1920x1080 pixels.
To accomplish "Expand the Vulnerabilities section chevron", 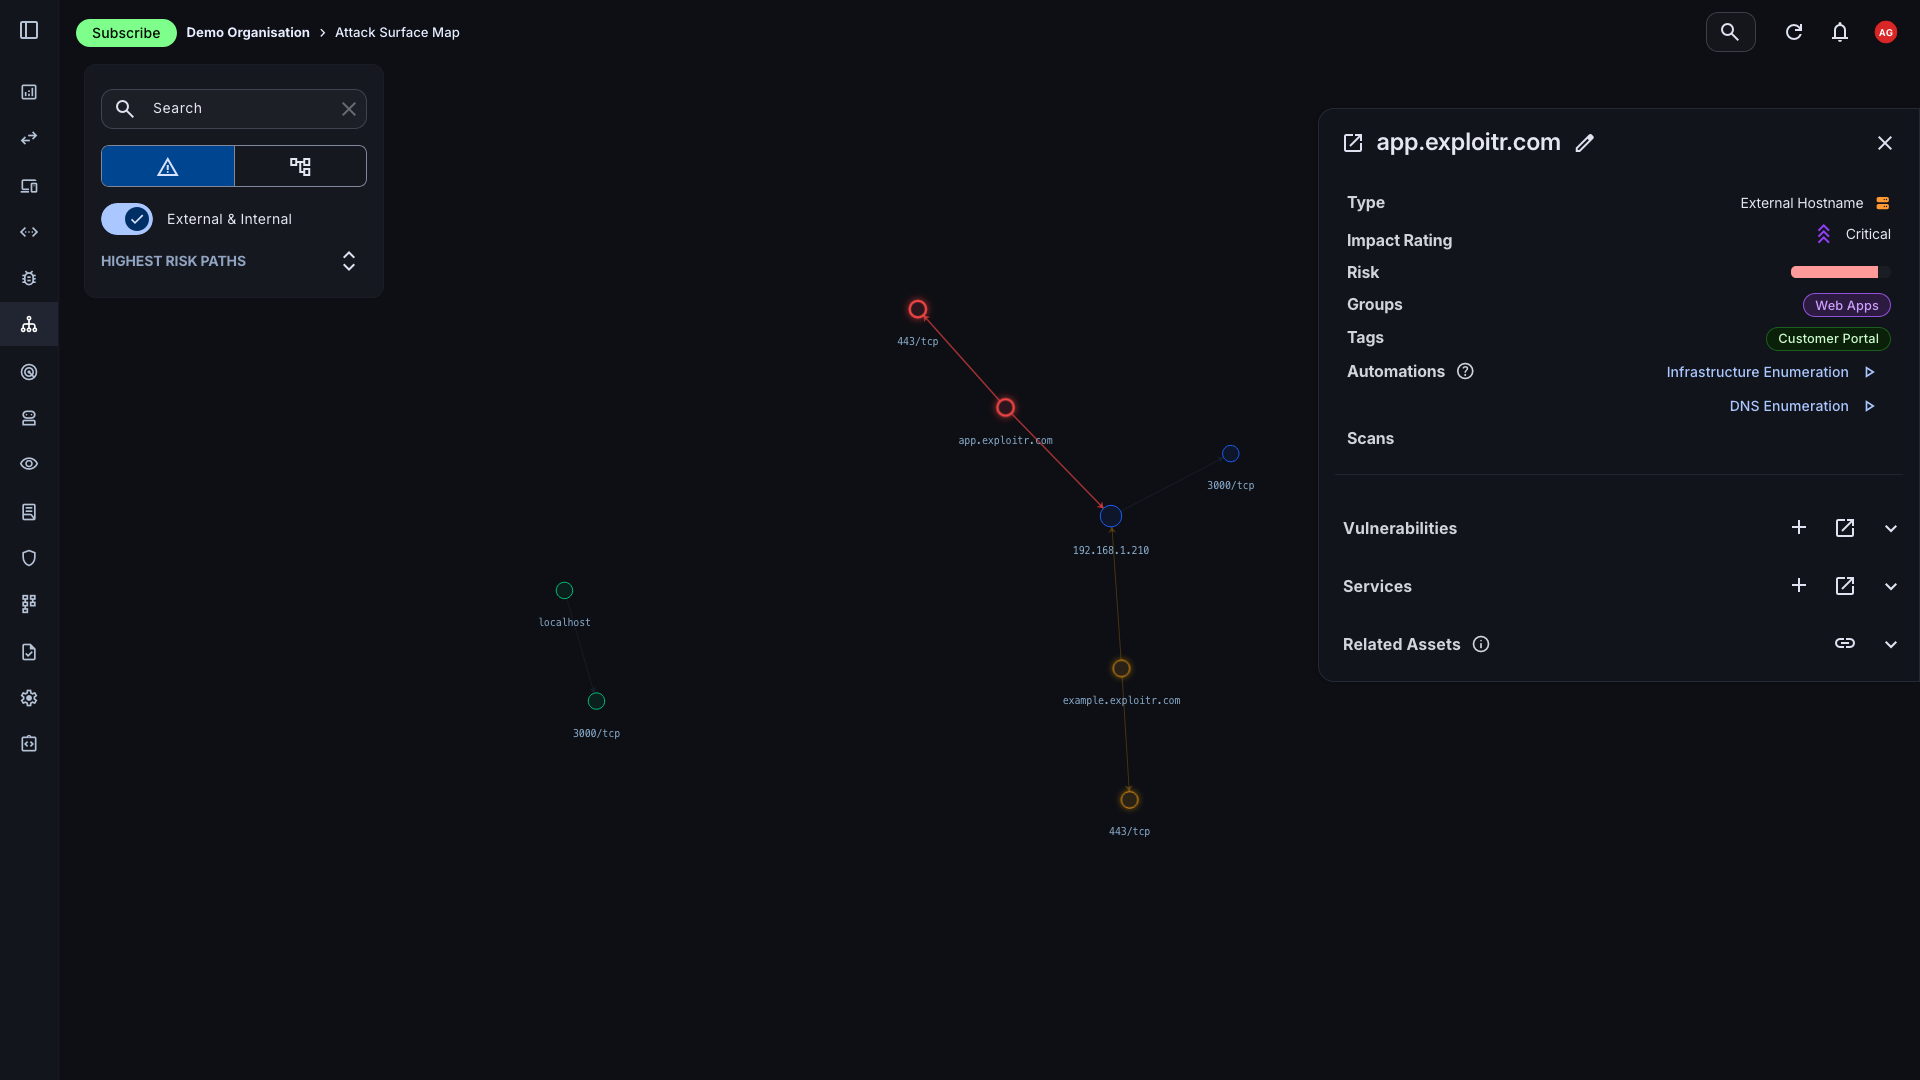I will [x=1891, y=528].
